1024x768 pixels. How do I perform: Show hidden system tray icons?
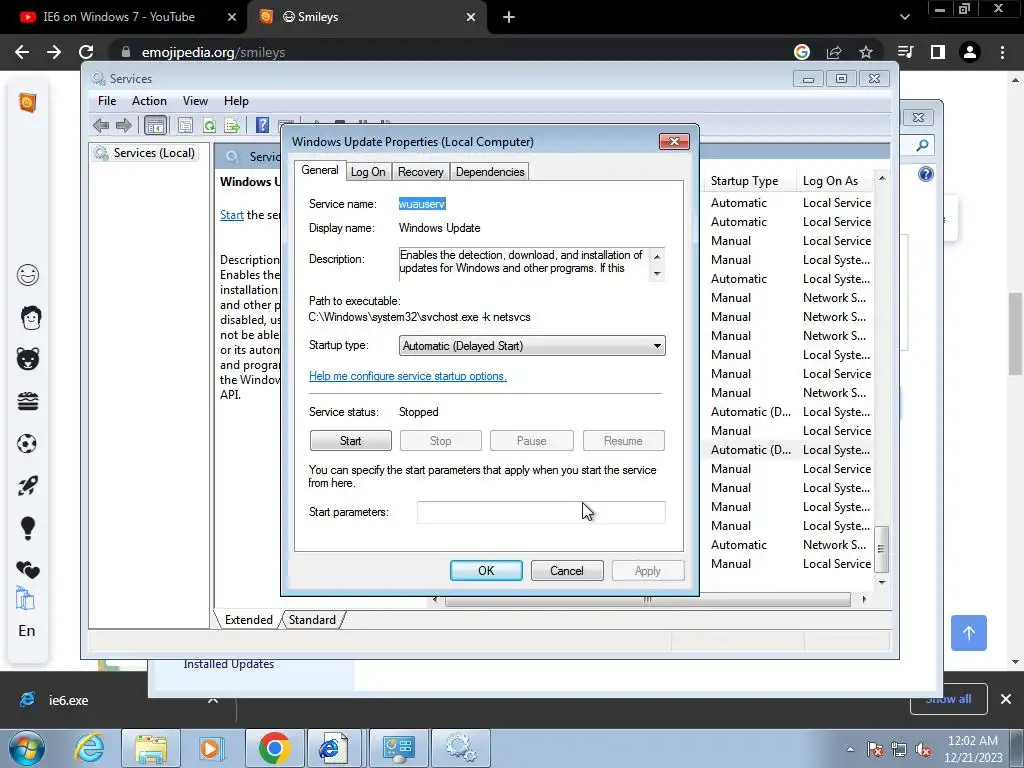850,749
